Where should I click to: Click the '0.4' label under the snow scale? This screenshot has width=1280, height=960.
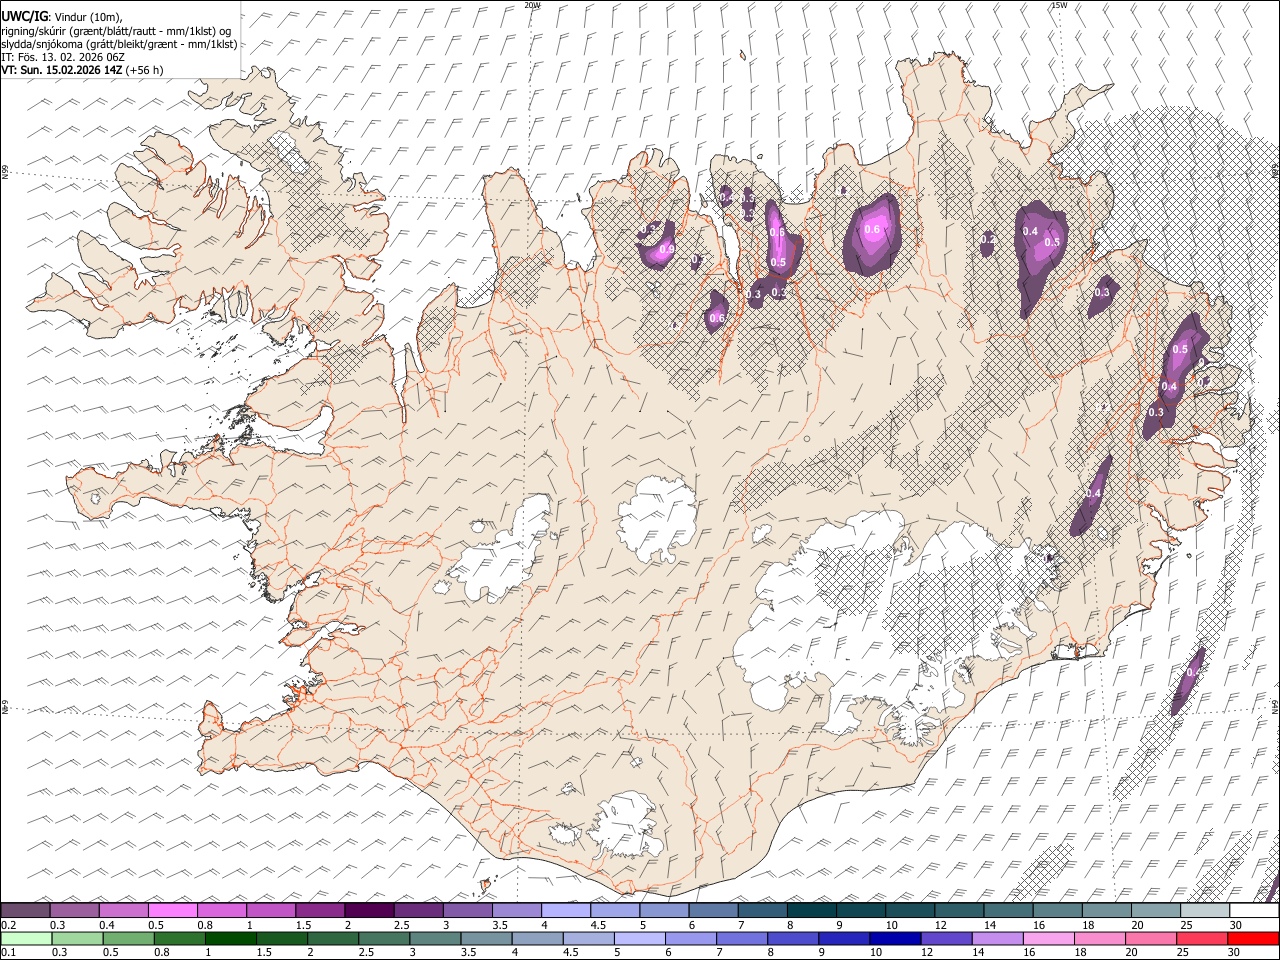[107, 925]
